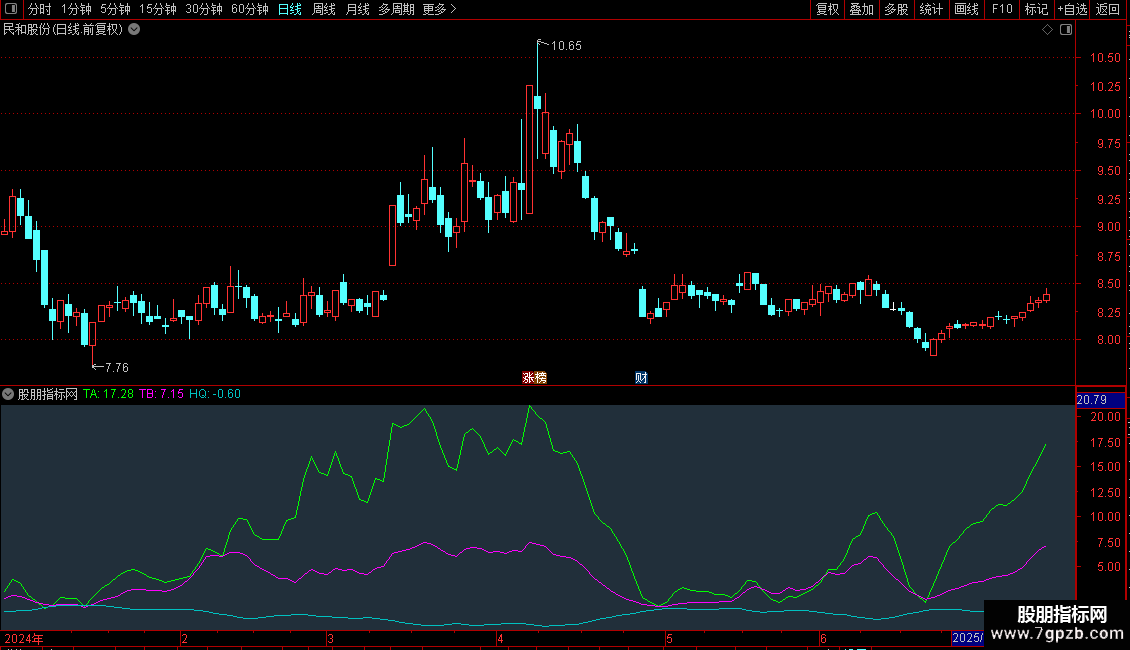Click the 标记 mark button
This screenshot has height=650, width=1130.
tap(1036, 9)
